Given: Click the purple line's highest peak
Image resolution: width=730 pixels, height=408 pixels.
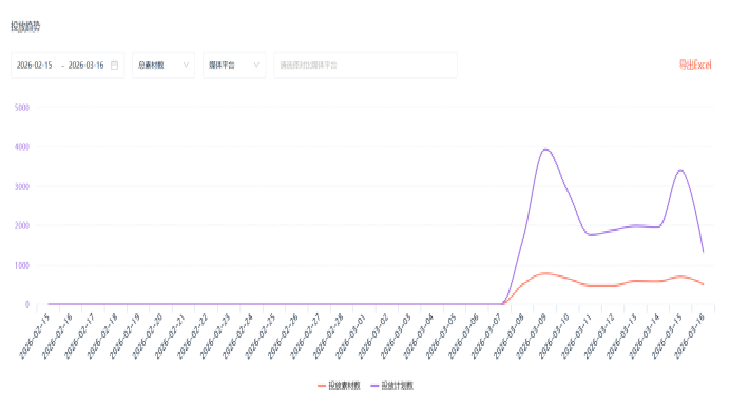Looking at the screenshot, I should 545,150.
